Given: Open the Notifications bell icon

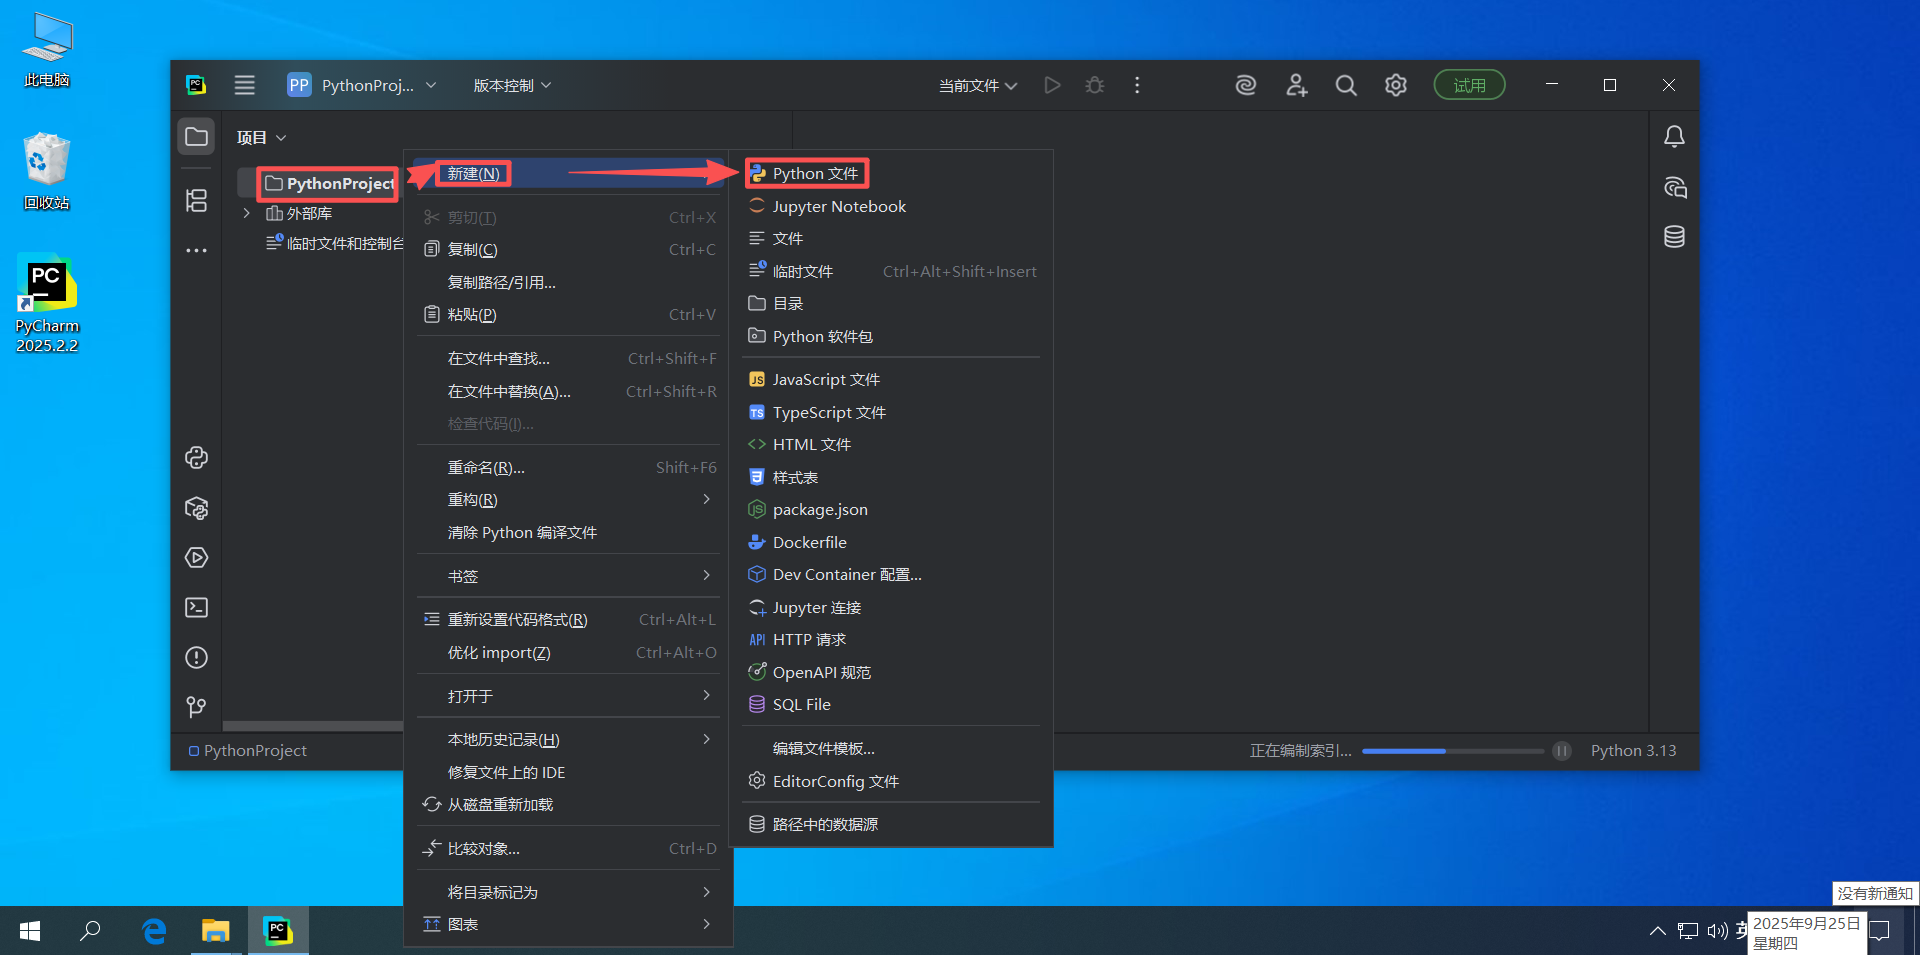Looking at the screenshot, I should 1674,136.
